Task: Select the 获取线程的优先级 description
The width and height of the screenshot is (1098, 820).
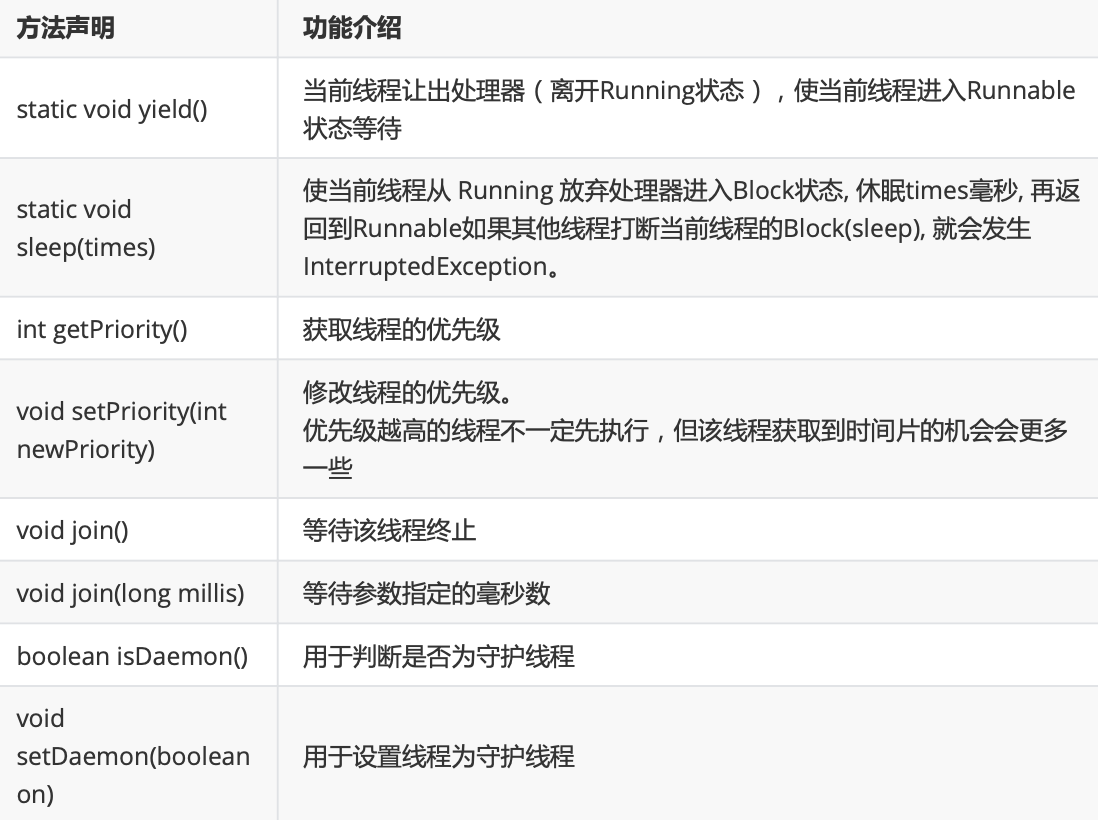Action: 401,329
